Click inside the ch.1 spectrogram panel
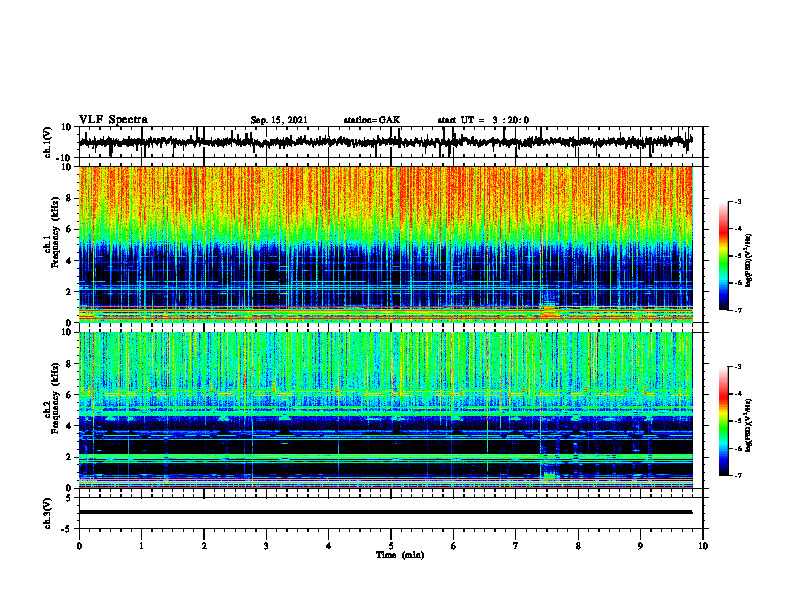Viewport: 792px width, 612px height. [x=385, y=244]
